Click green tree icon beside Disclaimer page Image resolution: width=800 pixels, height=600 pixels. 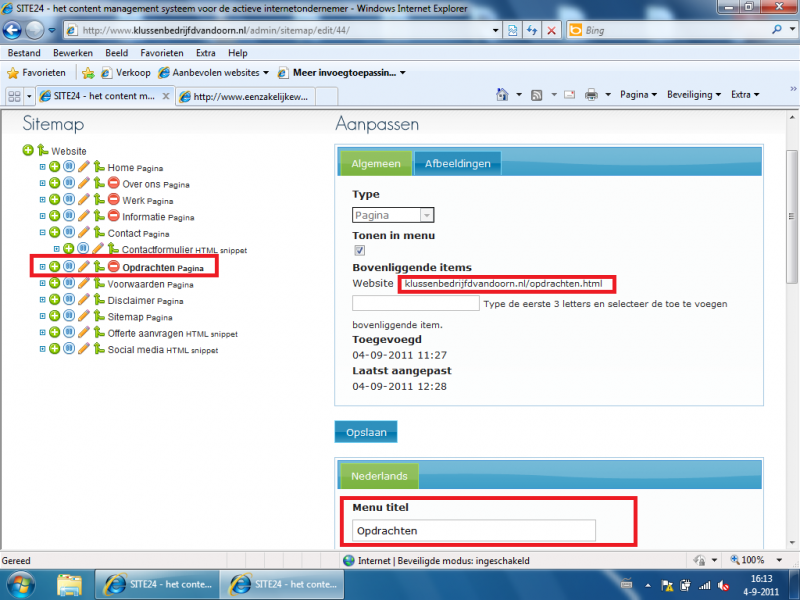pyautogui.click(x=99, y=300)
